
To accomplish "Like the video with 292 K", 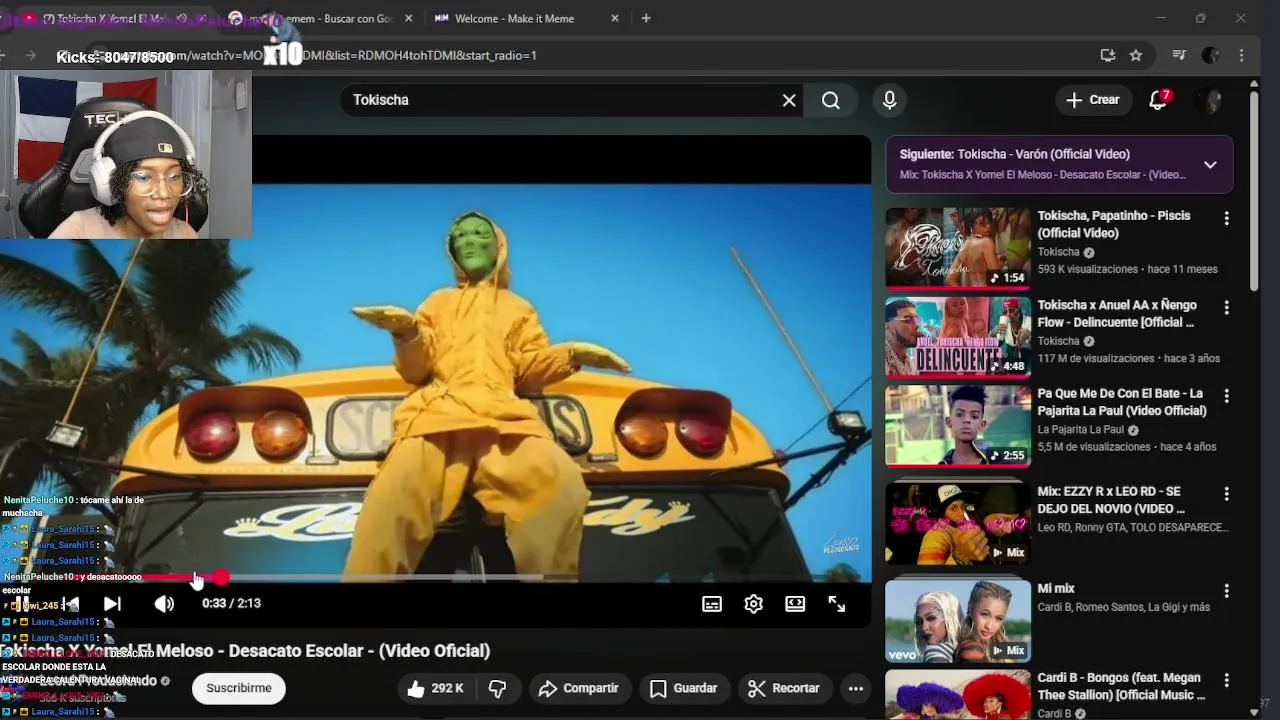I will tap(435, 688).
